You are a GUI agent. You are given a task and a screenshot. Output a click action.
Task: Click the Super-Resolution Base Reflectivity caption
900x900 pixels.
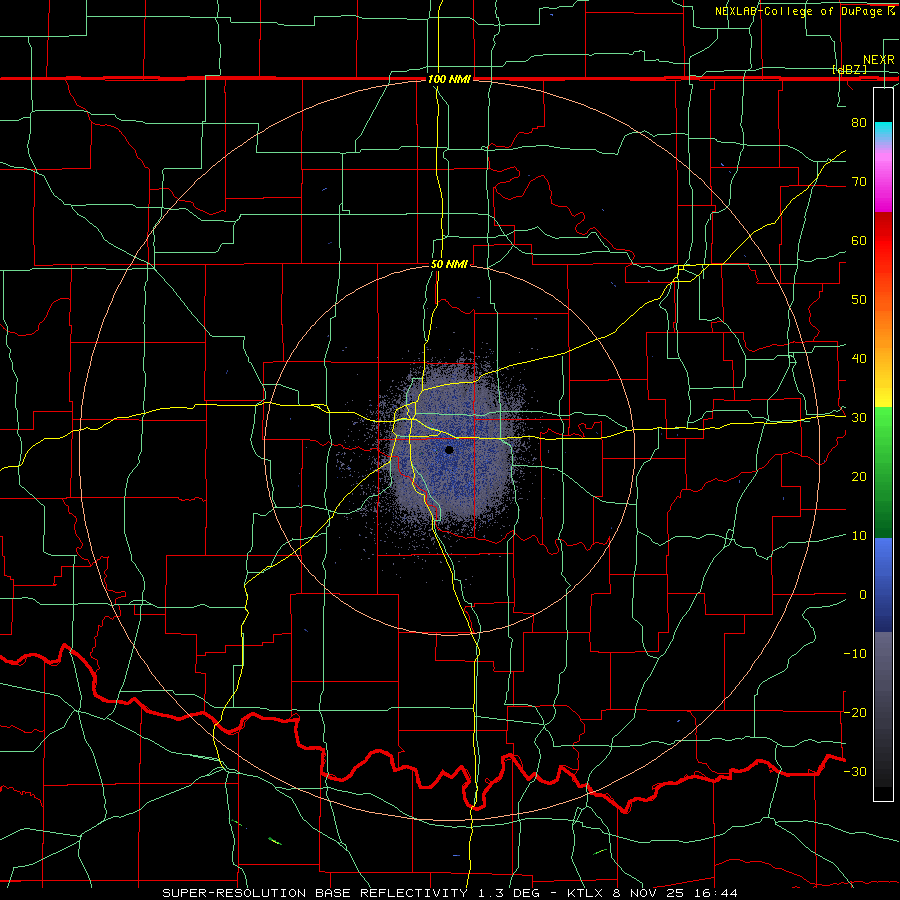point(449,893)
